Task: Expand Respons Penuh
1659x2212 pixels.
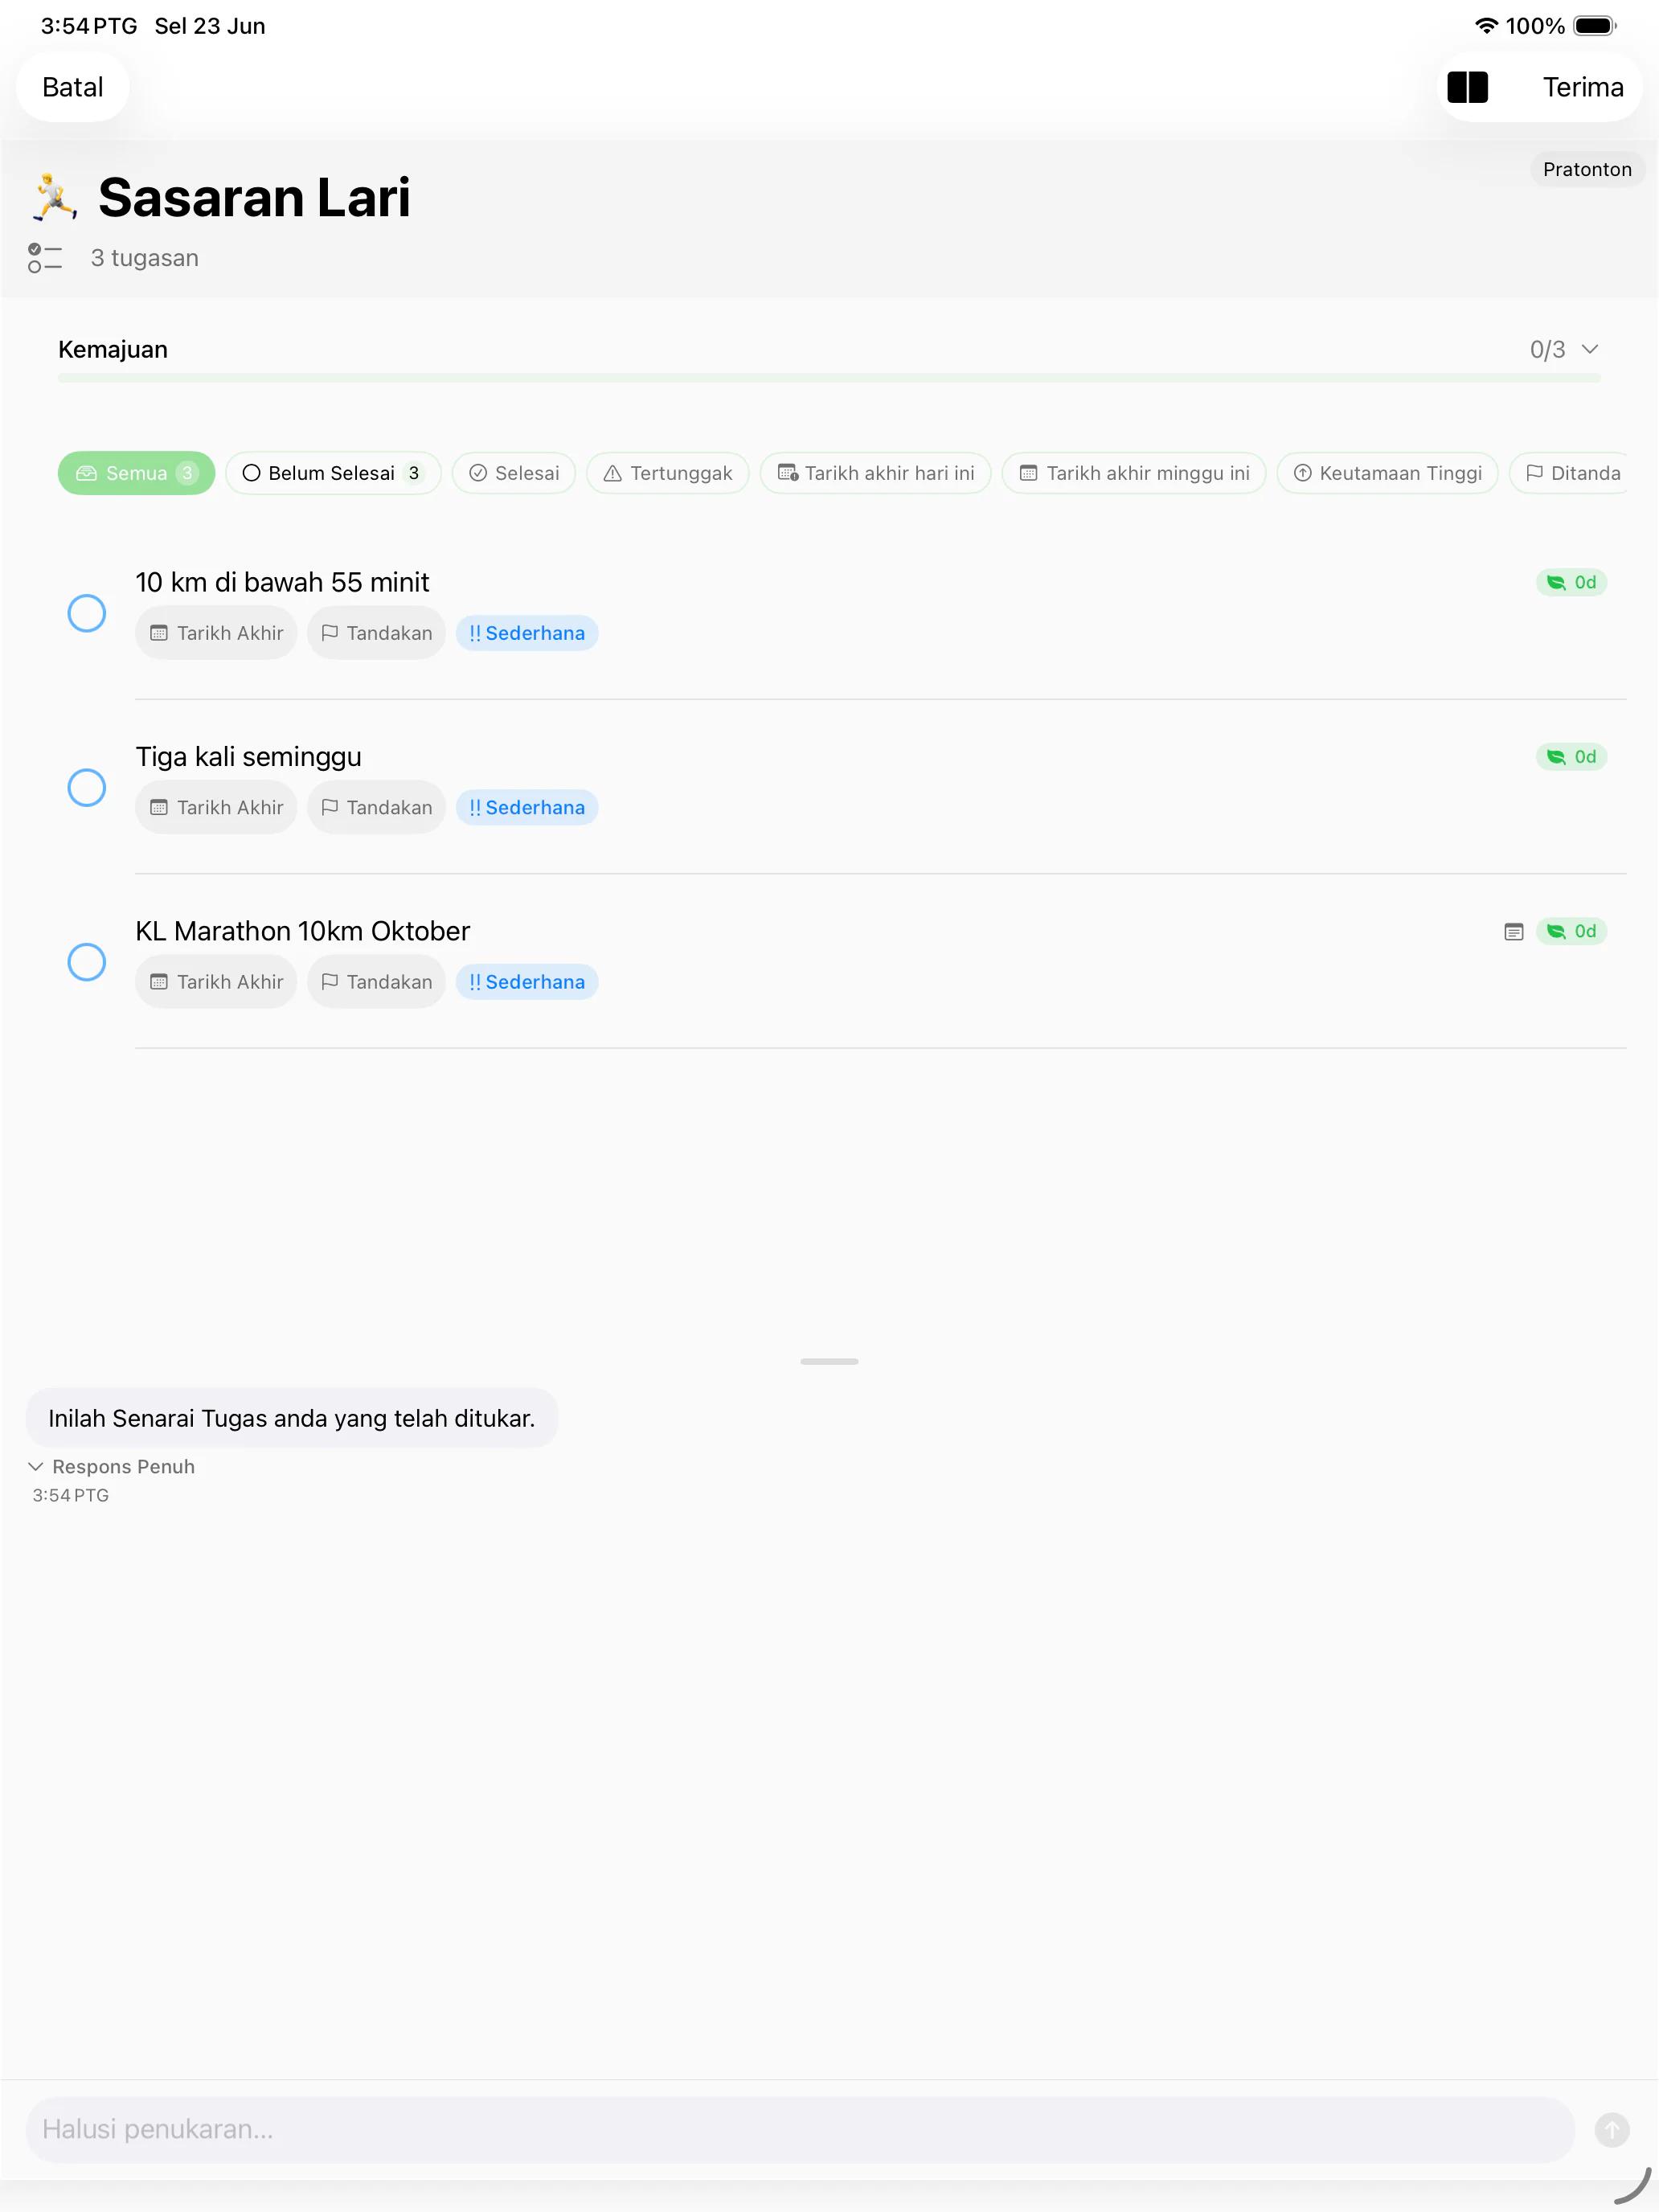Action: click(112, 1467)
